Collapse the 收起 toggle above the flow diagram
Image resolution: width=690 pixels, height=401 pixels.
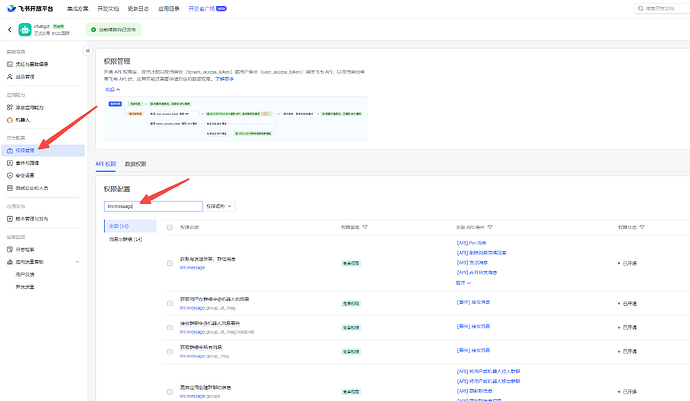pyautogui.click(x=112, y=89)
